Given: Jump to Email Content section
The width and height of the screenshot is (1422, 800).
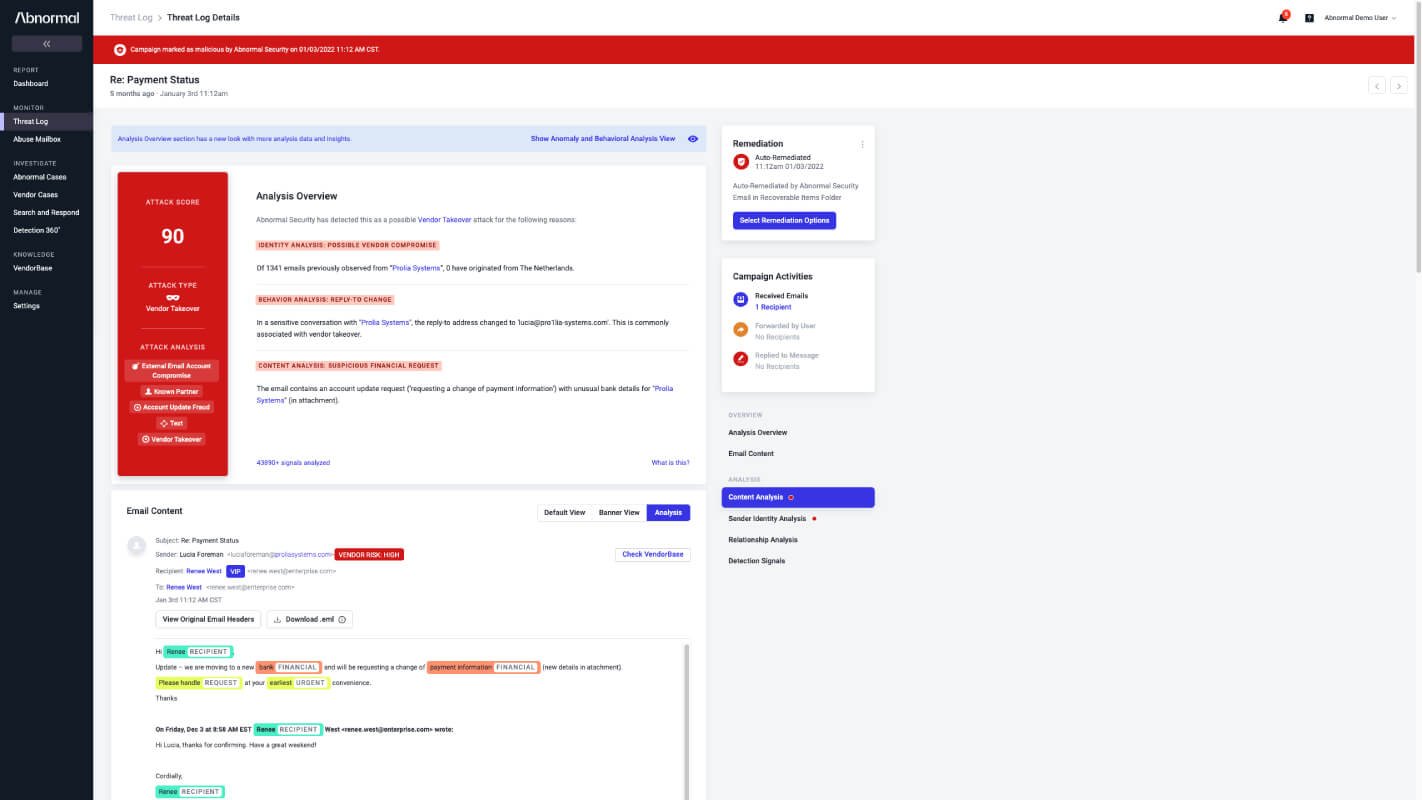Looking at the screenshot, I should pos(751,454).
